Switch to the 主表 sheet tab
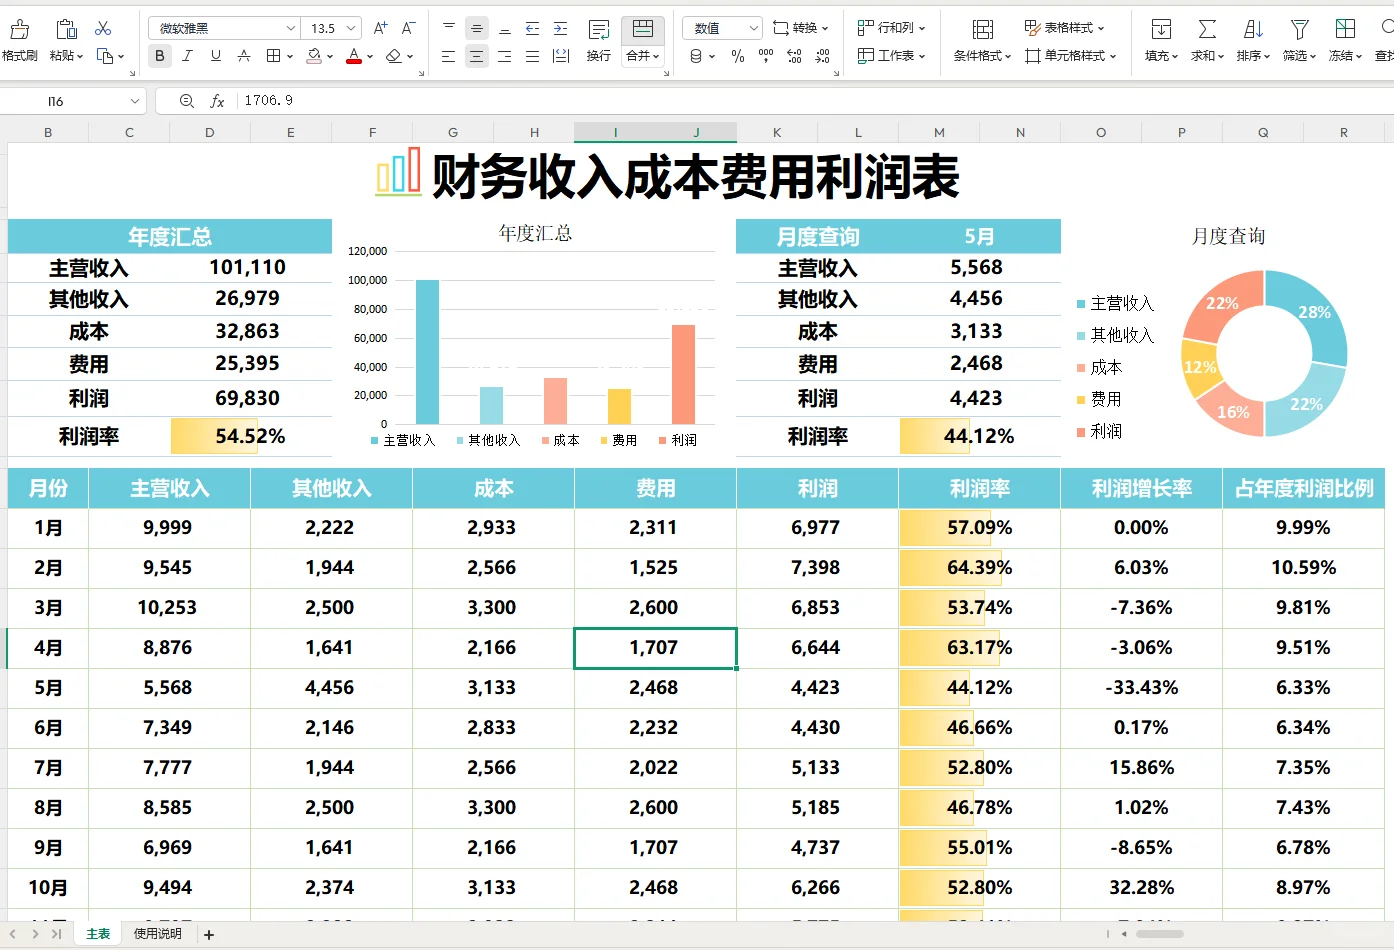This screenshot has height=950, width=1394. click(98, 934)
